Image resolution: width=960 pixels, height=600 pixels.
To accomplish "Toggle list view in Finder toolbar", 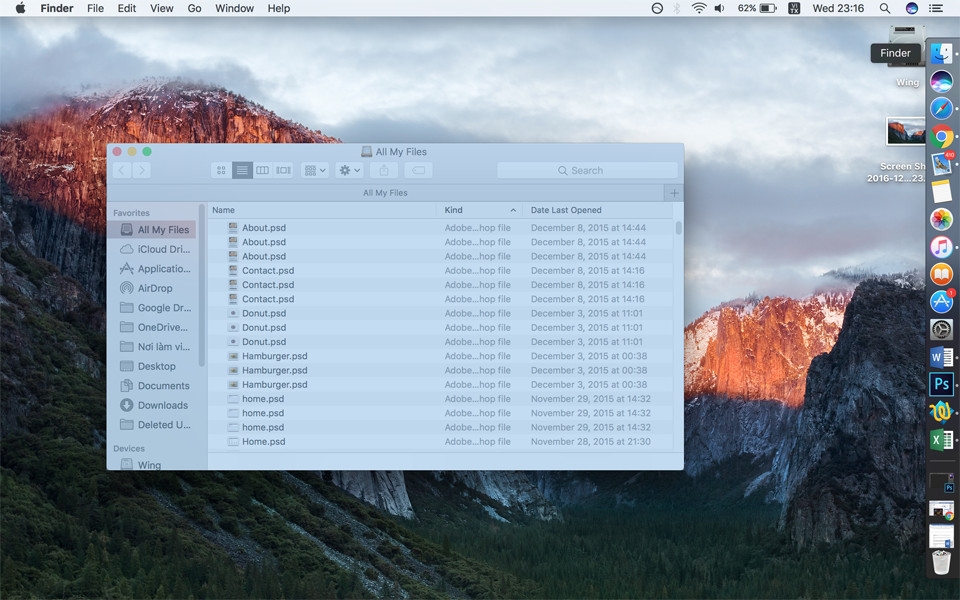I will tap(242, 171).
